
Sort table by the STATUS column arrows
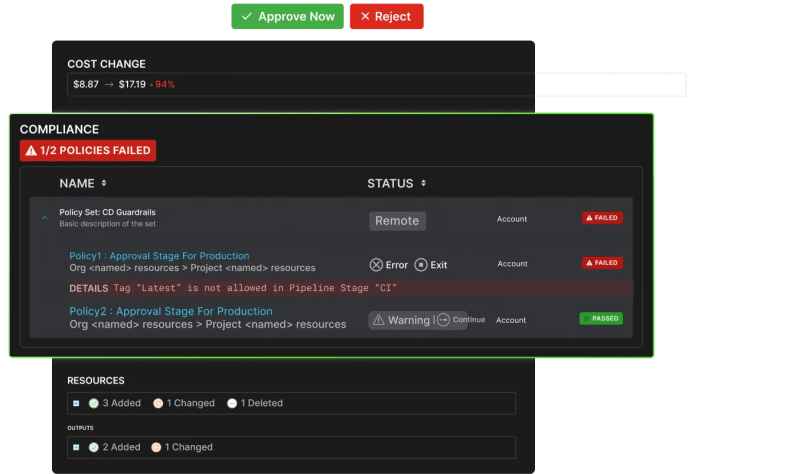click(423, 183)
